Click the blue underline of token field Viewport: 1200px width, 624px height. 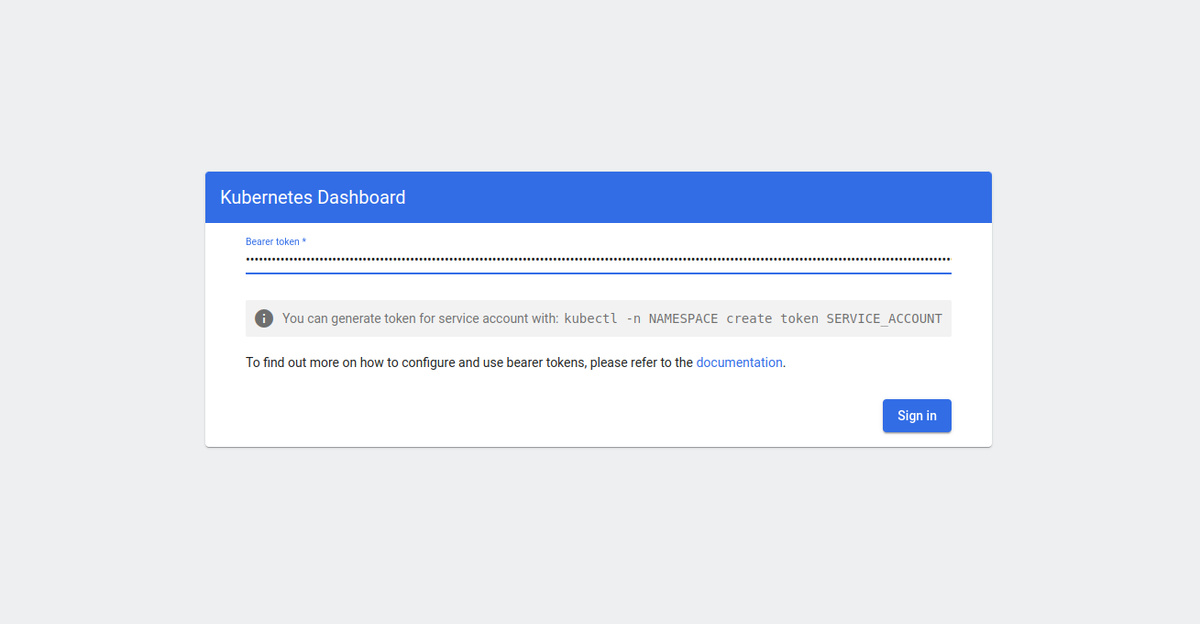click(598, 272)
